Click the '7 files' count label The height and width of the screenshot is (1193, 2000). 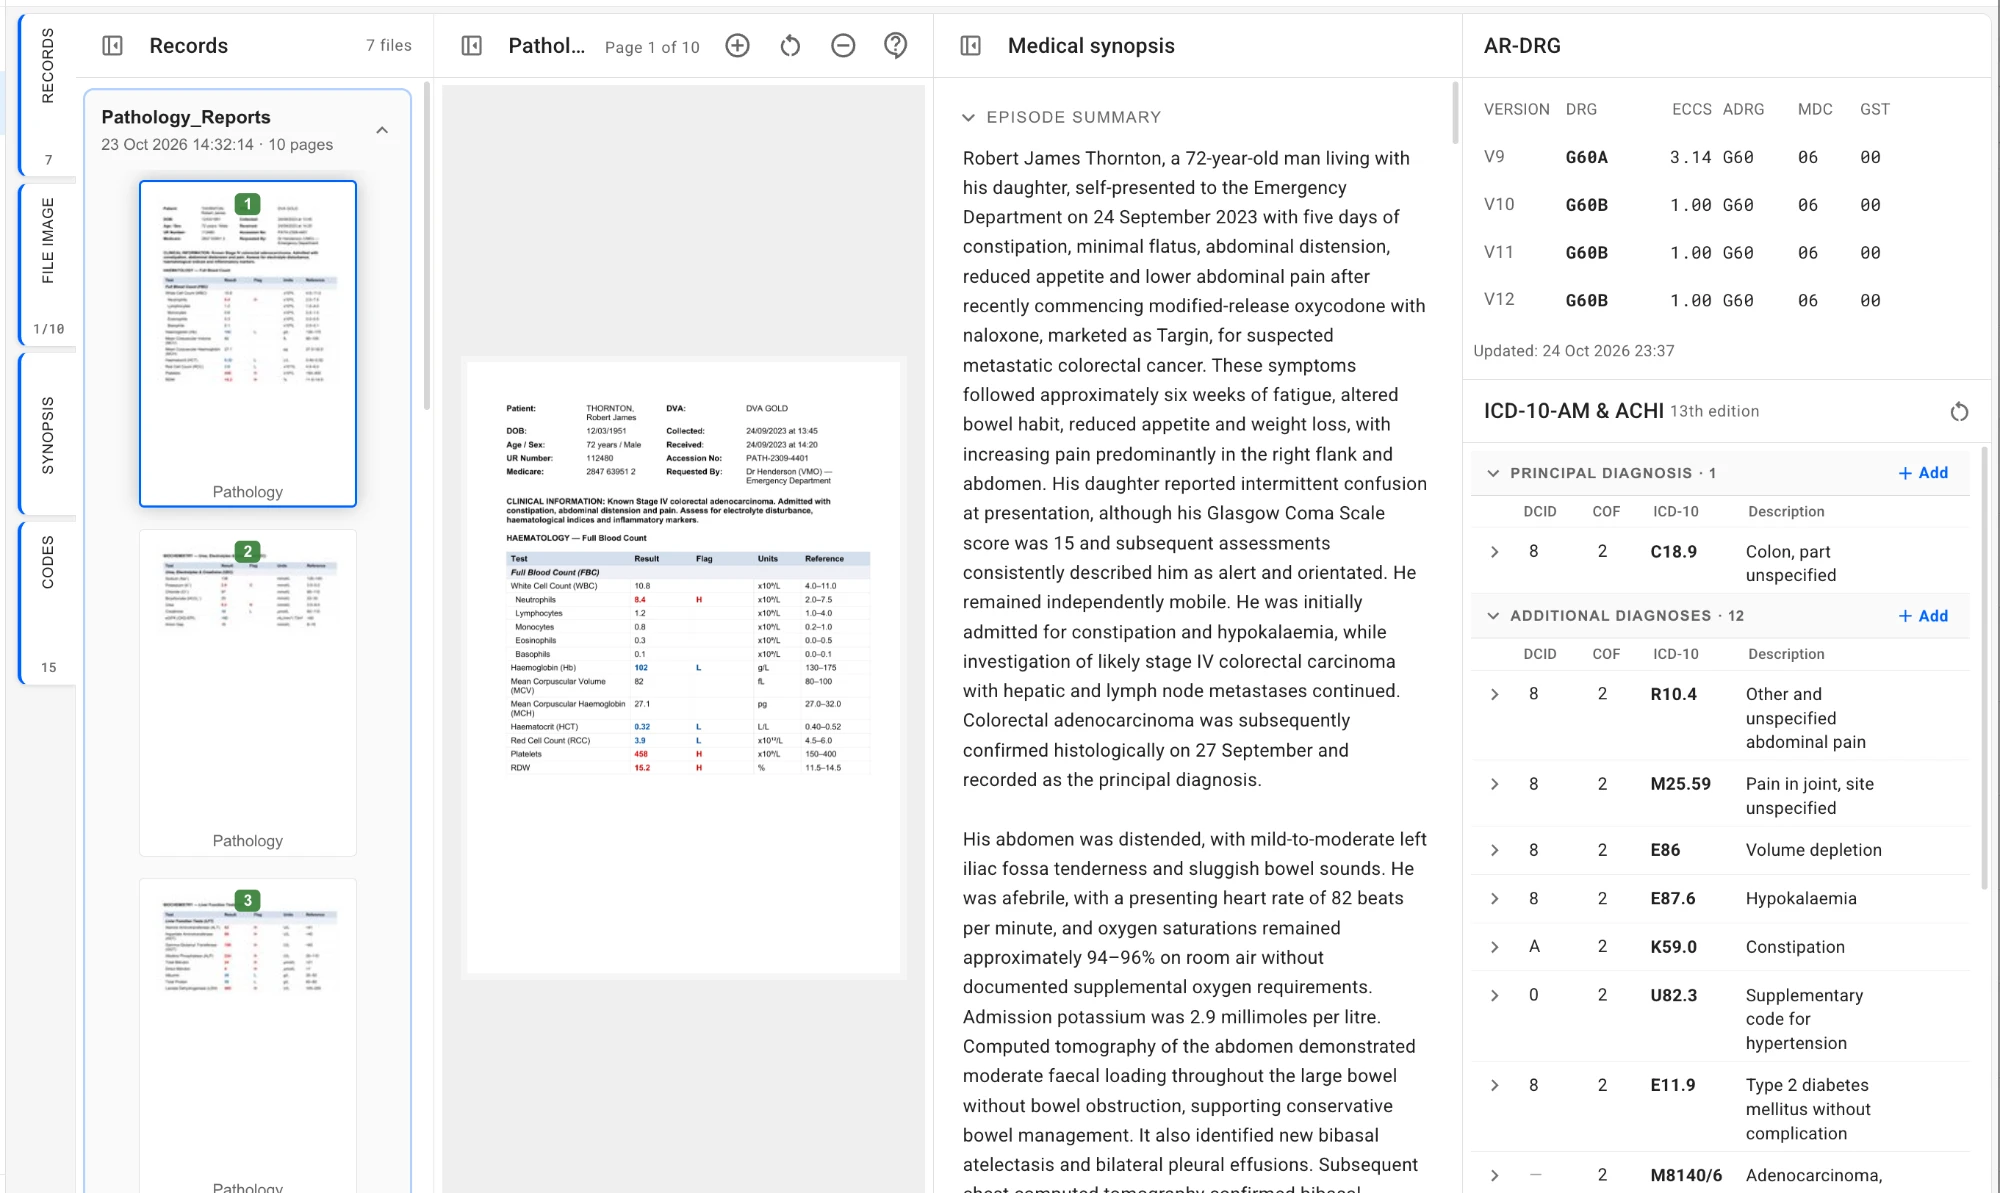coord(389,45)
